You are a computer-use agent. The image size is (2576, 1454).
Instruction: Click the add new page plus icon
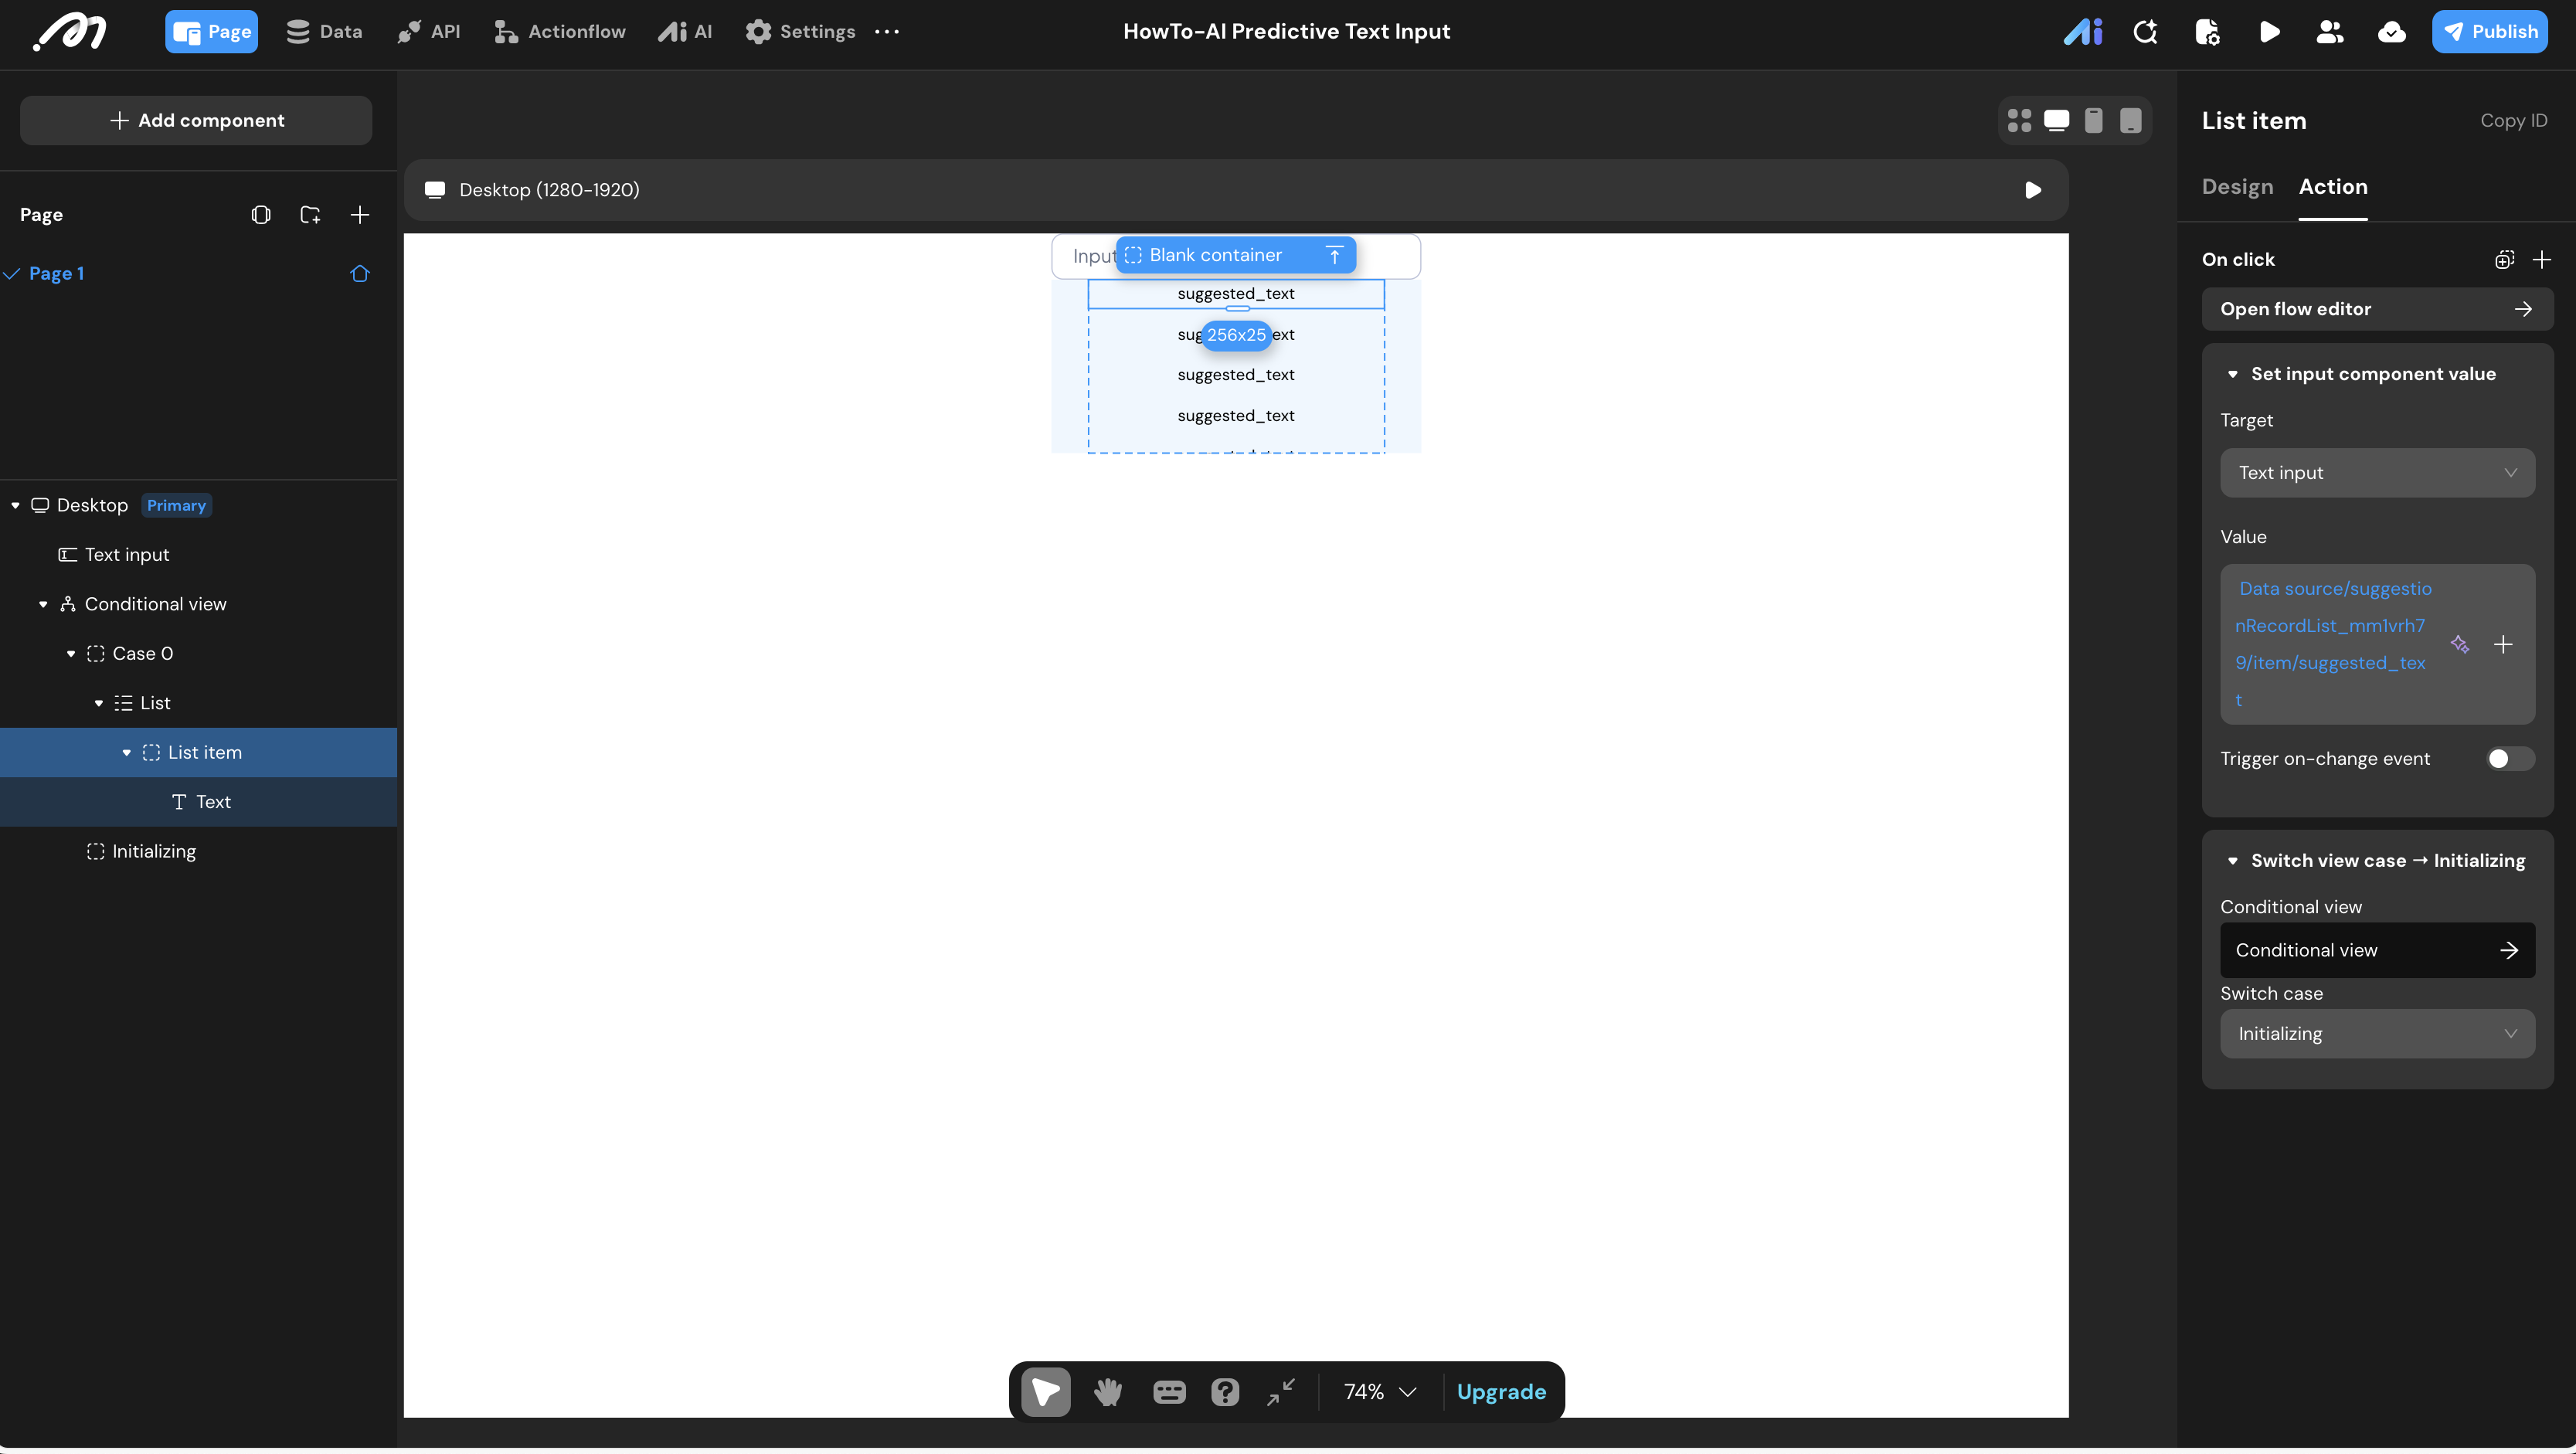(360, 215)
